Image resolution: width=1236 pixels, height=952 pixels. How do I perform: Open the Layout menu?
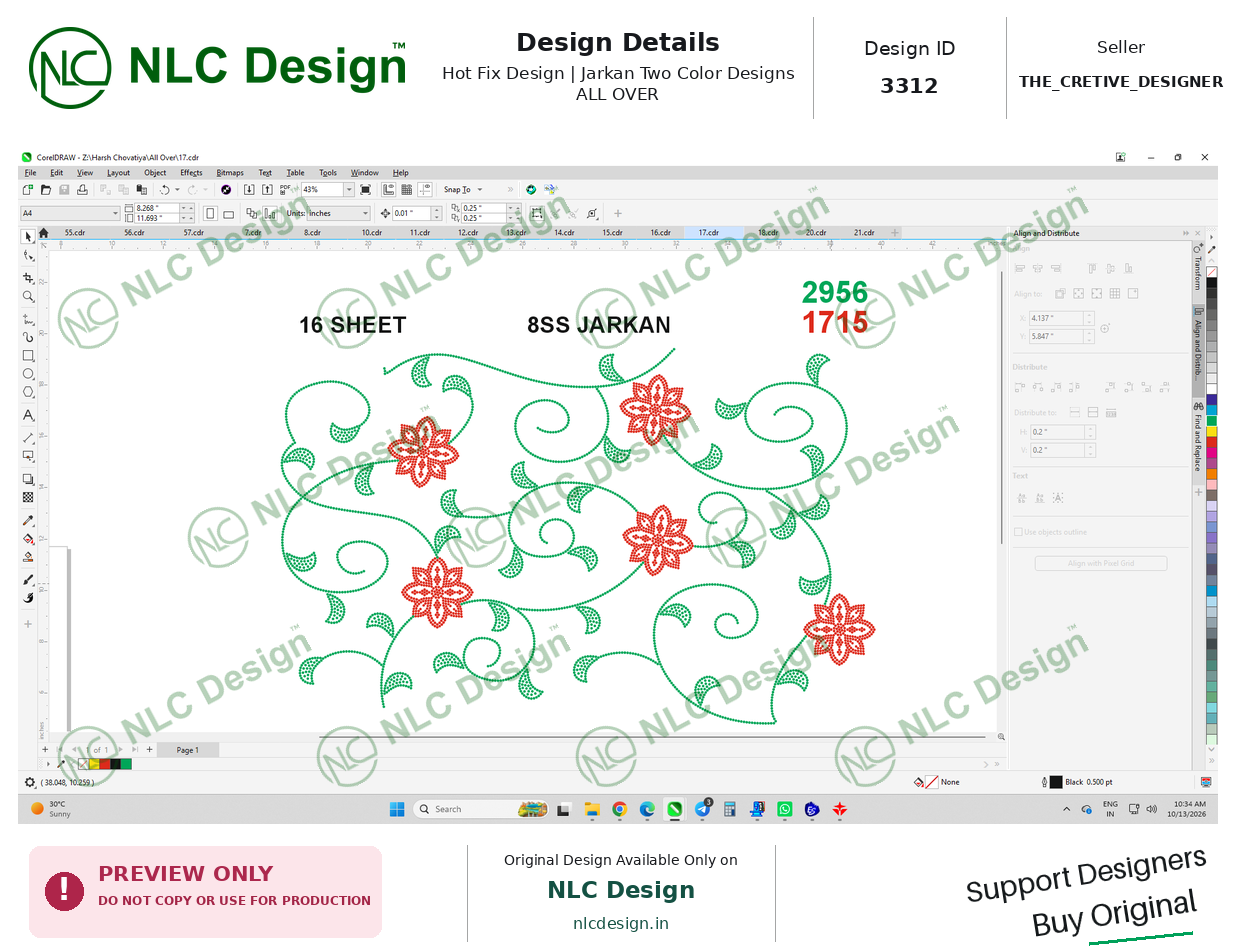click(x=118, y=173)
